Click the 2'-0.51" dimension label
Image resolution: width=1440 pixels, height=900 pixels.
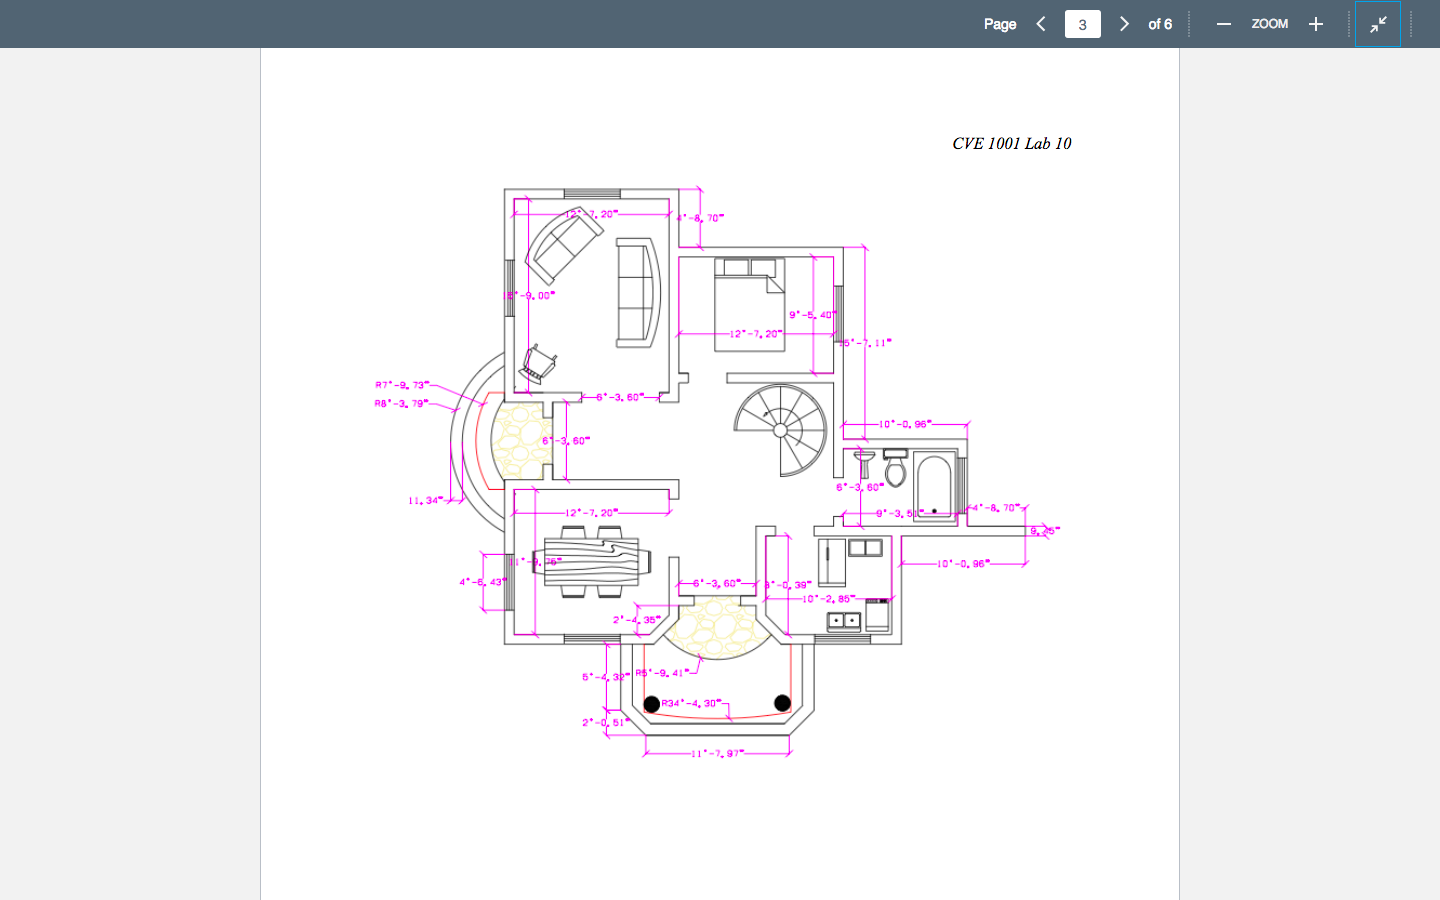coord(606,722)
